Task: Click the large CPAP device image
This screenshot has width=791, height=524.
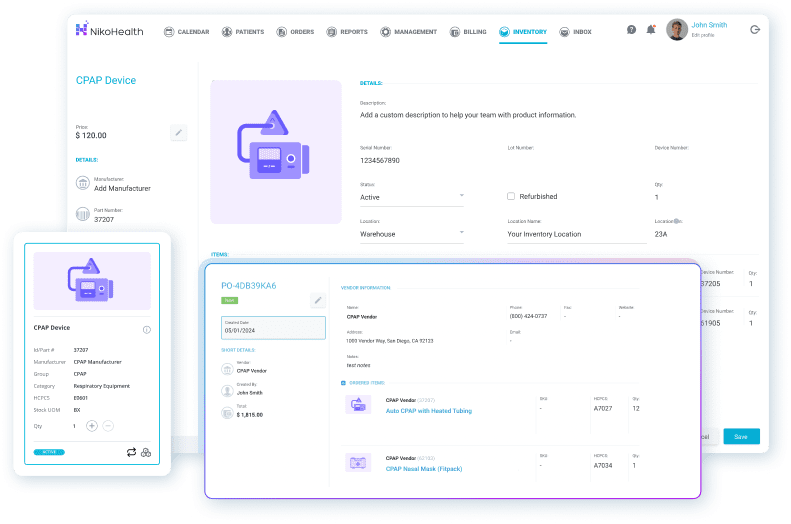Action: [x=276, y=152]
